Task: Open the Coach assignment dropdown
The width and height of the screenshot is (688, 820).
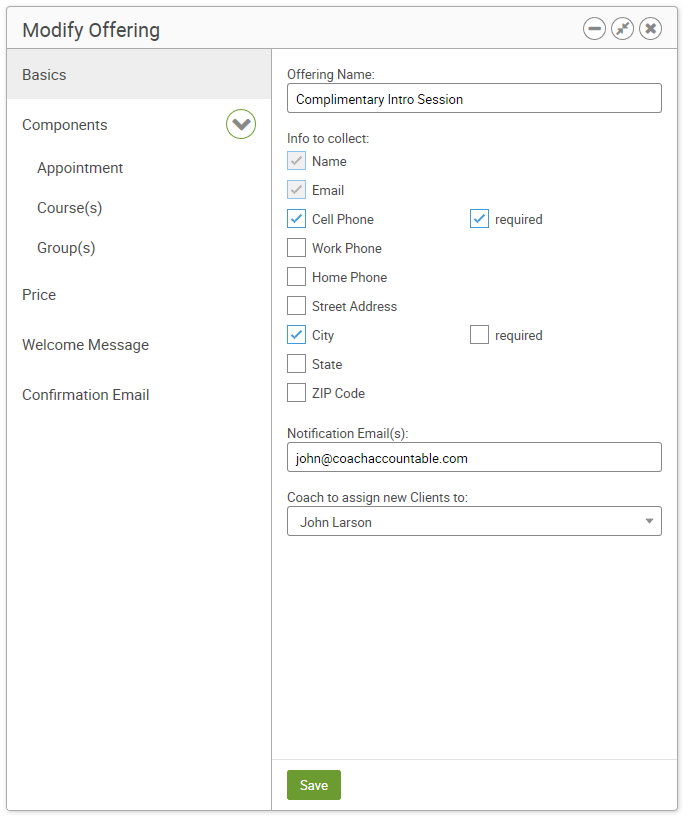Action: click(474, 521)
